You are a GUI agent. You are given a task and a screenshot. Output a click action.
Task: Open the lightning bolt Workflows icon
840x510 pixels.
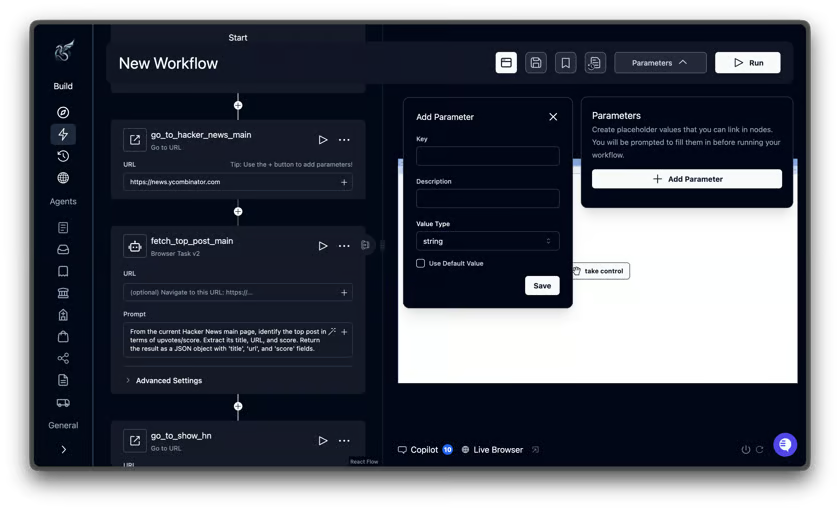pos(63,134)
